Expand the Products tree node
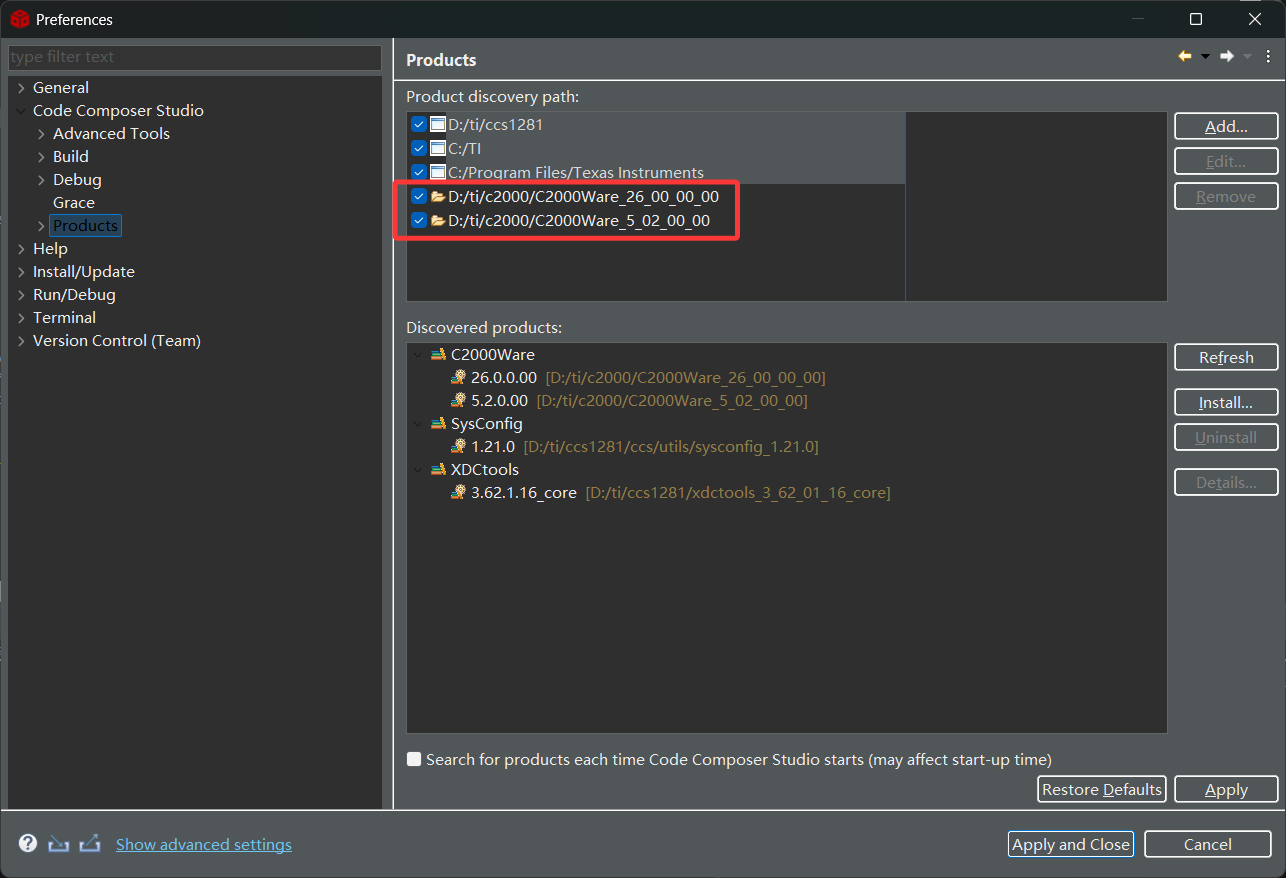The width and height of the screenshot is (1286, 878). click(x=41, y=226)
